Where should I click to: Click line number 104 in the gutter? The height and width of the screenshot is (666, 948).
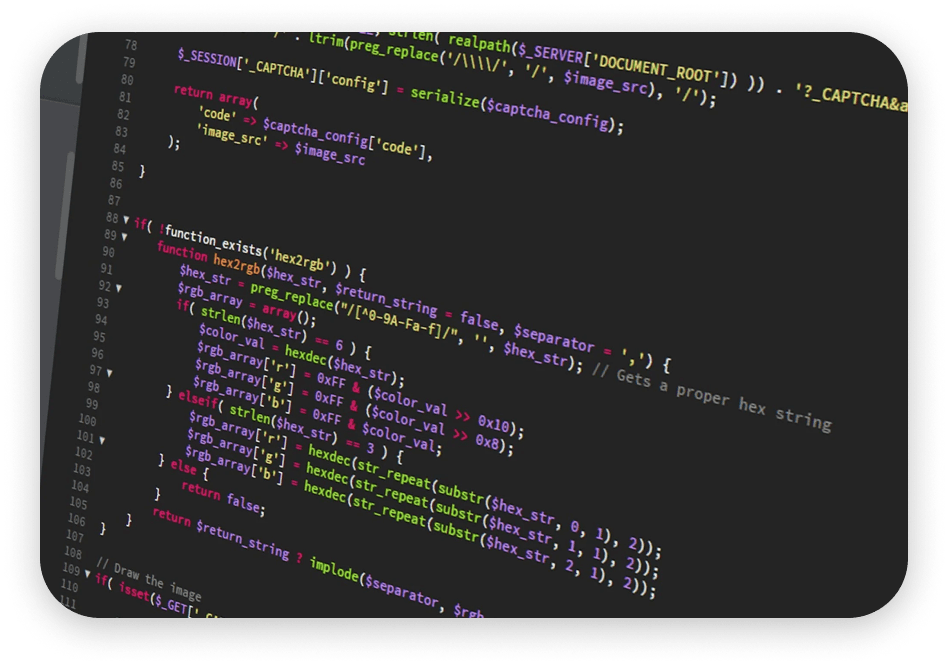pyautogui.click(x=77, y=485)
